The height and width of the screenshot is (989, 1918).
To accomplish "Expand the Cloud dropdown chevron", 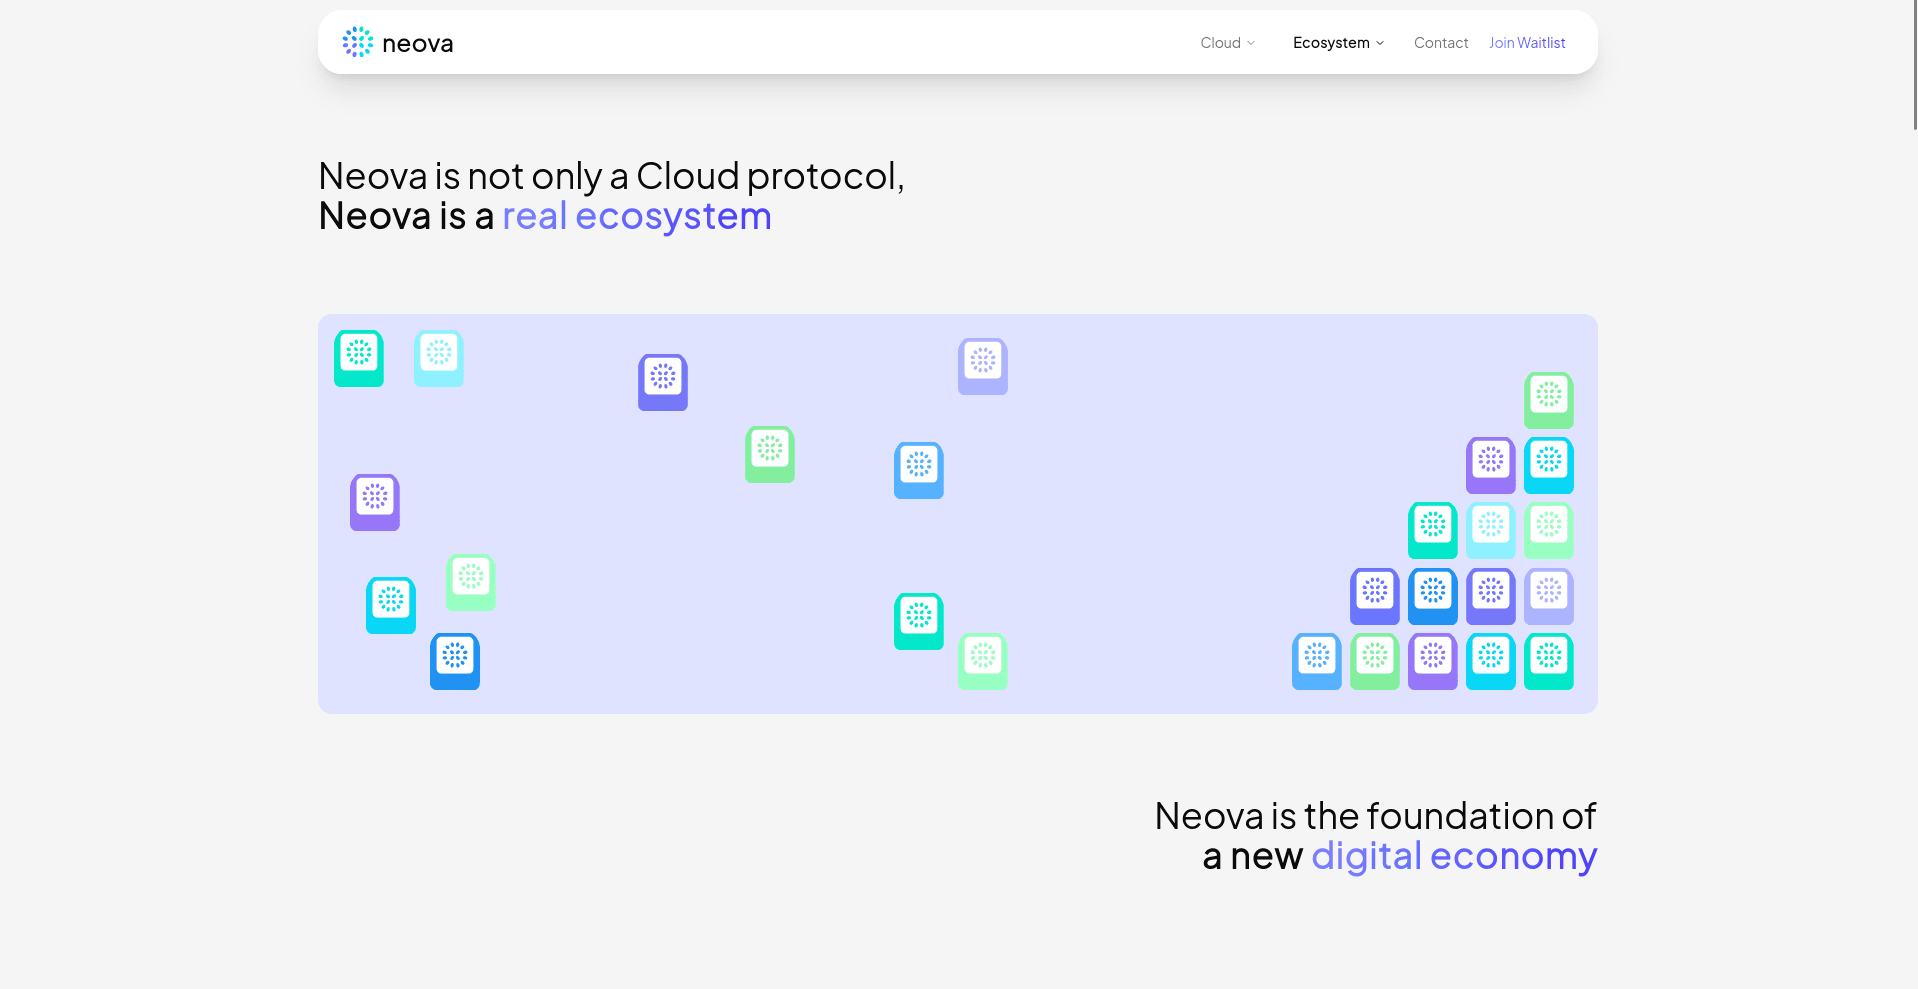I will pyautogui.click(x=1251, y=43).
